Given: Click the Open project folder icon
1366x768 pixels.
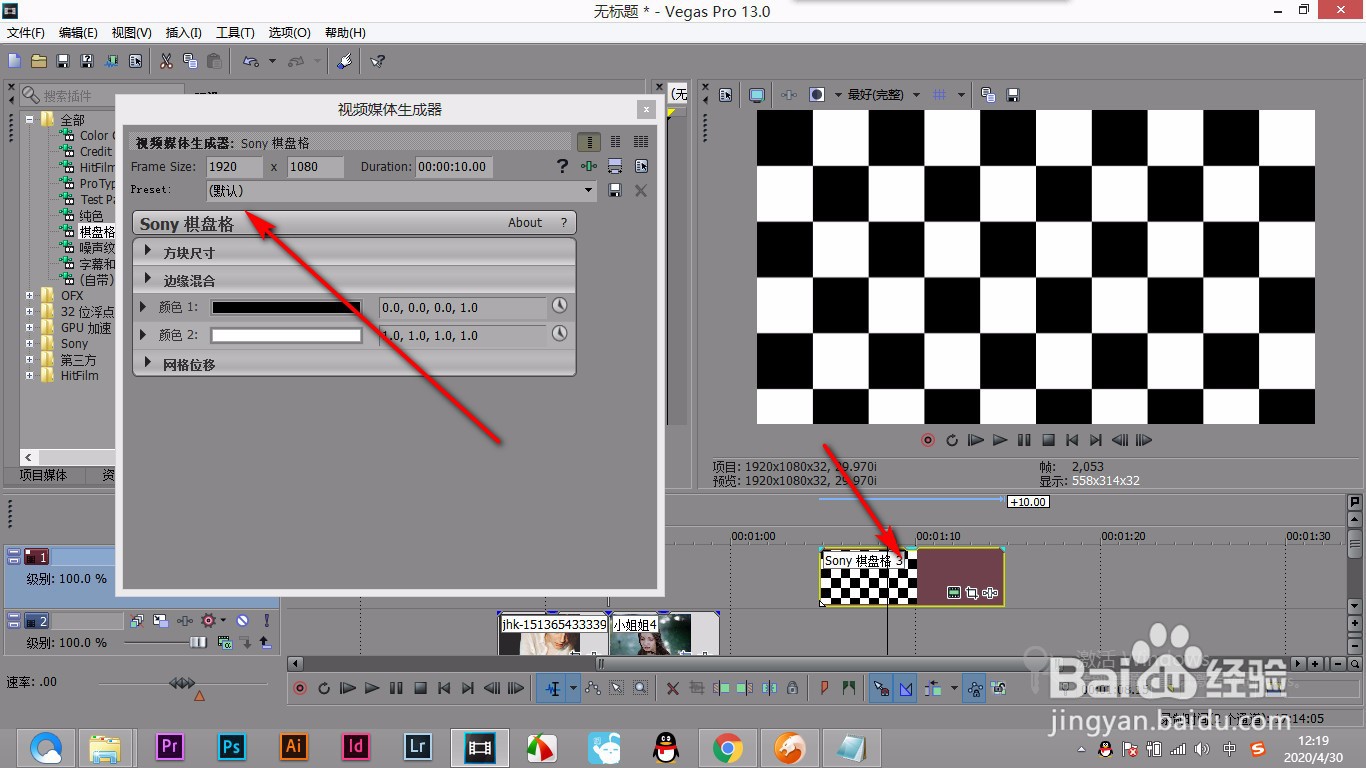Looking at the screenshot, I should point(38,61).
